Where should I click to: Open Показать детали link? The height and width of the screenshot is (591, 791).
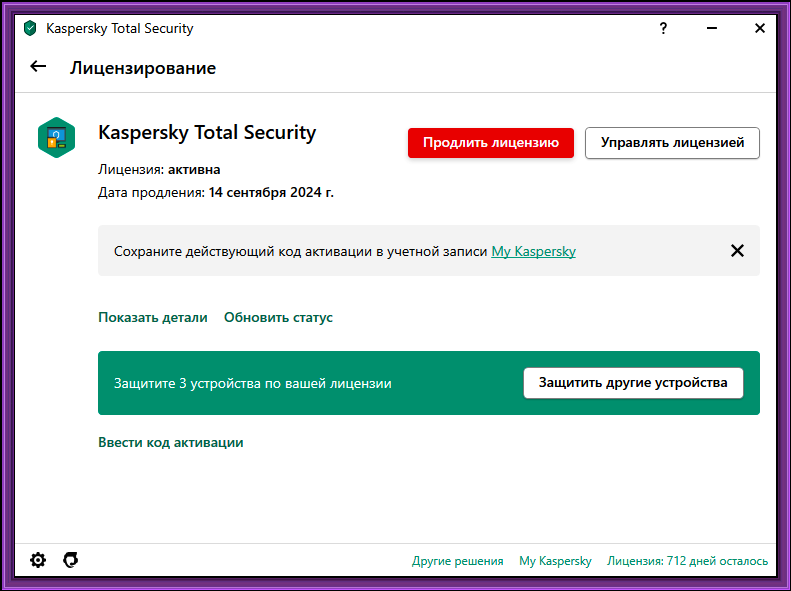click(x=153, y=317)
